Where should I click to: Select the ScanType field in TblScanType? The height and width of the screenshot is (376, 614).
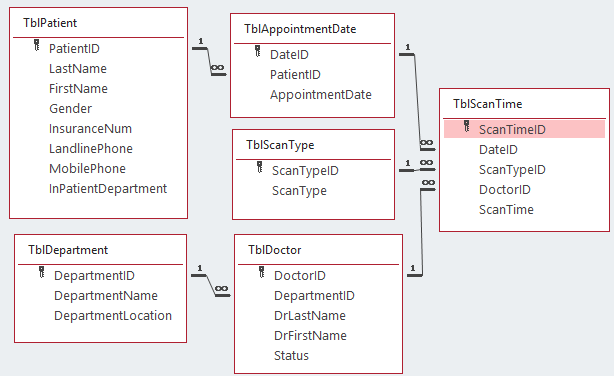point(299,191)
